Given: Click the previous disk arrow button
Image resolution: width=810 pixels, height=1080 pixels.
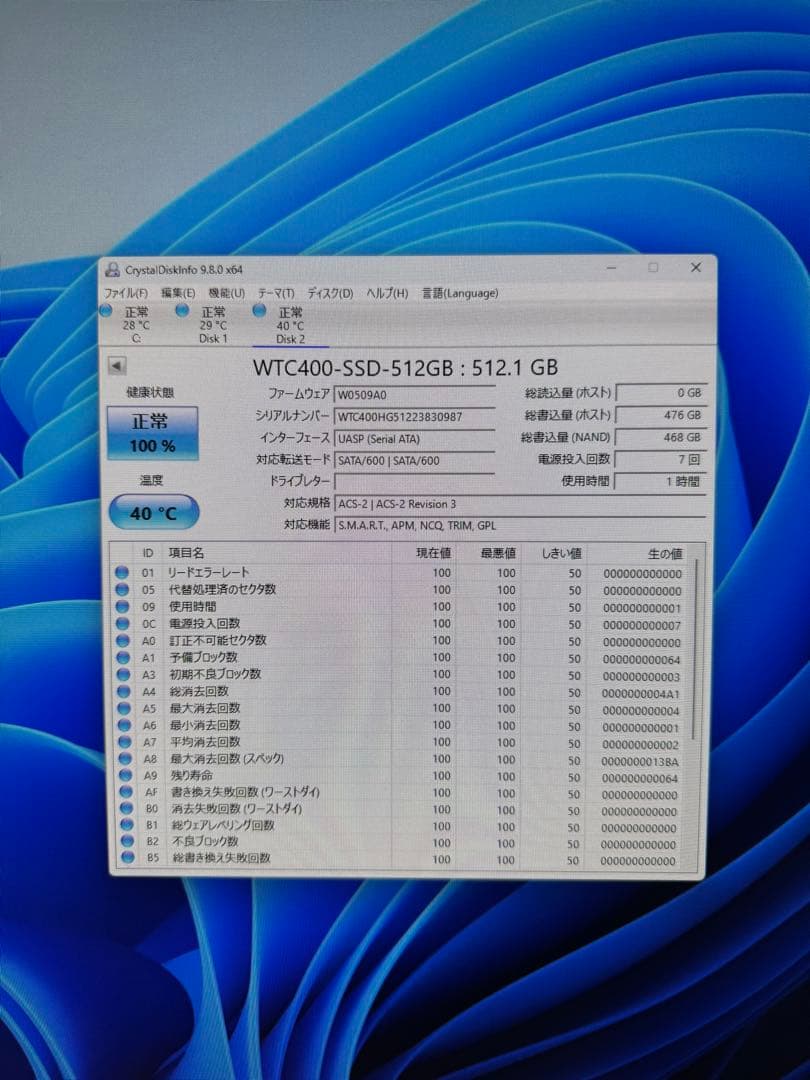Looking at the screenshot, I should click(x=117, y=366).
